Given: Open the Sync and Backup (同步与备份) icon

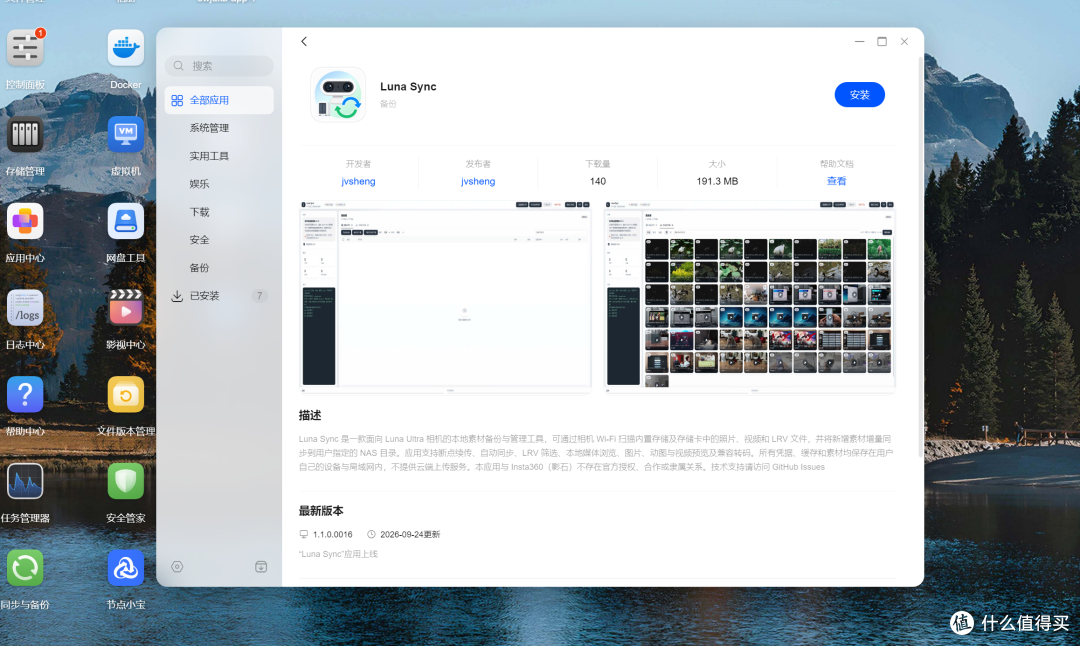Looking at the screenshot, I should 25,569.
